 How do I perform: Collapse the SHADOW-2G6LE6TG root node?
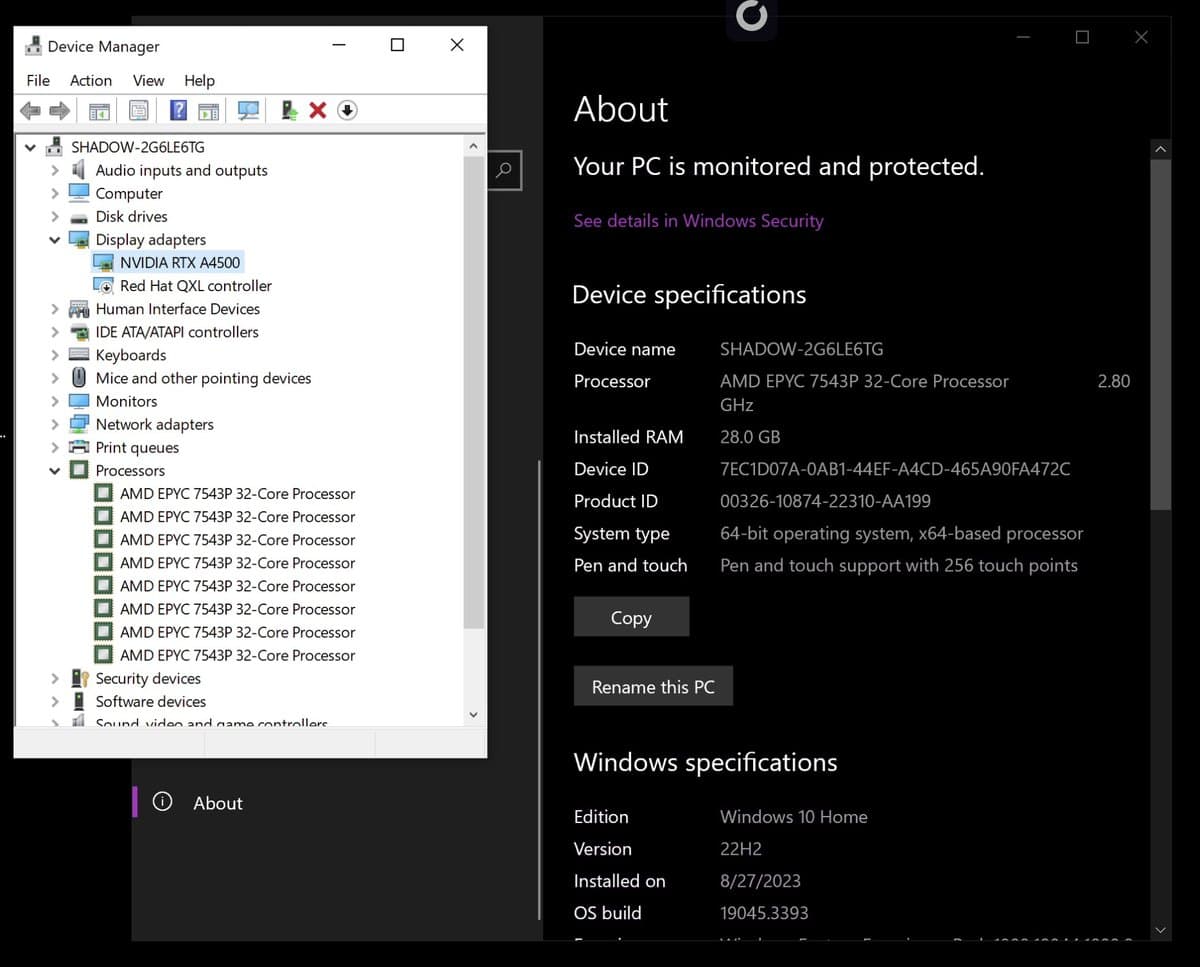coord(30,147)
